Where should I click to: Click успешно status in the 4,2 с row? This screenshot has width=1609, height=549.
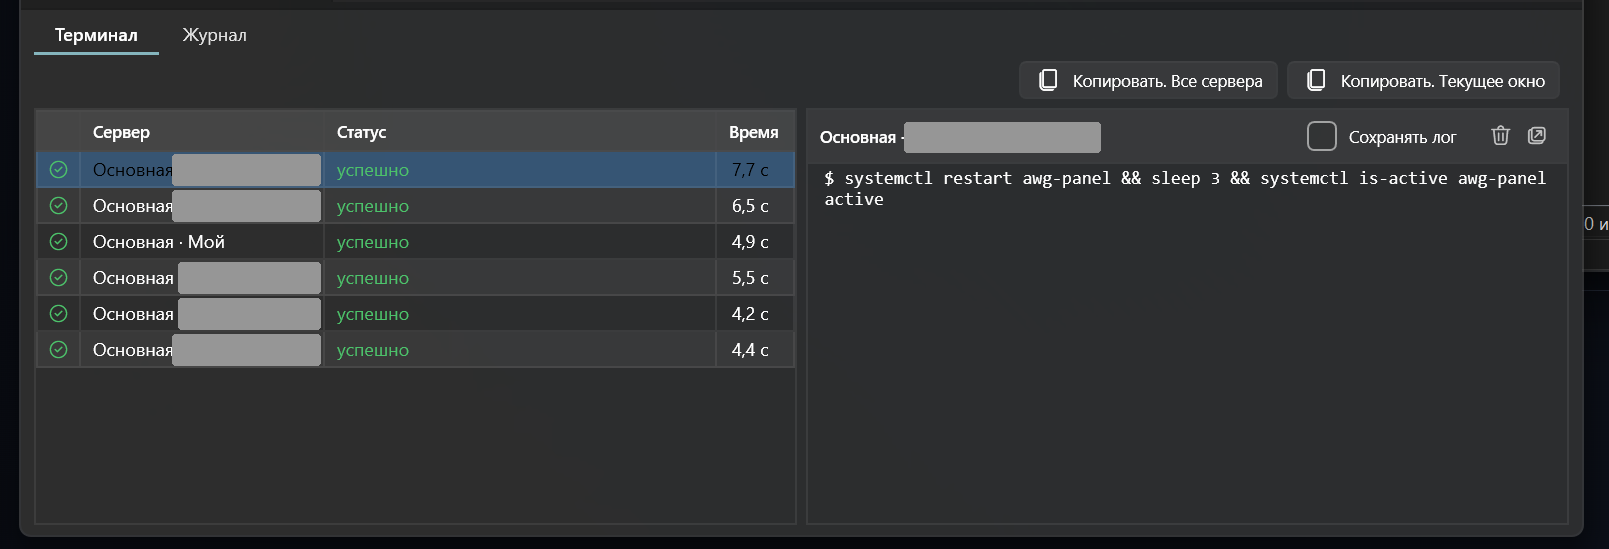[x=373, y=314]
